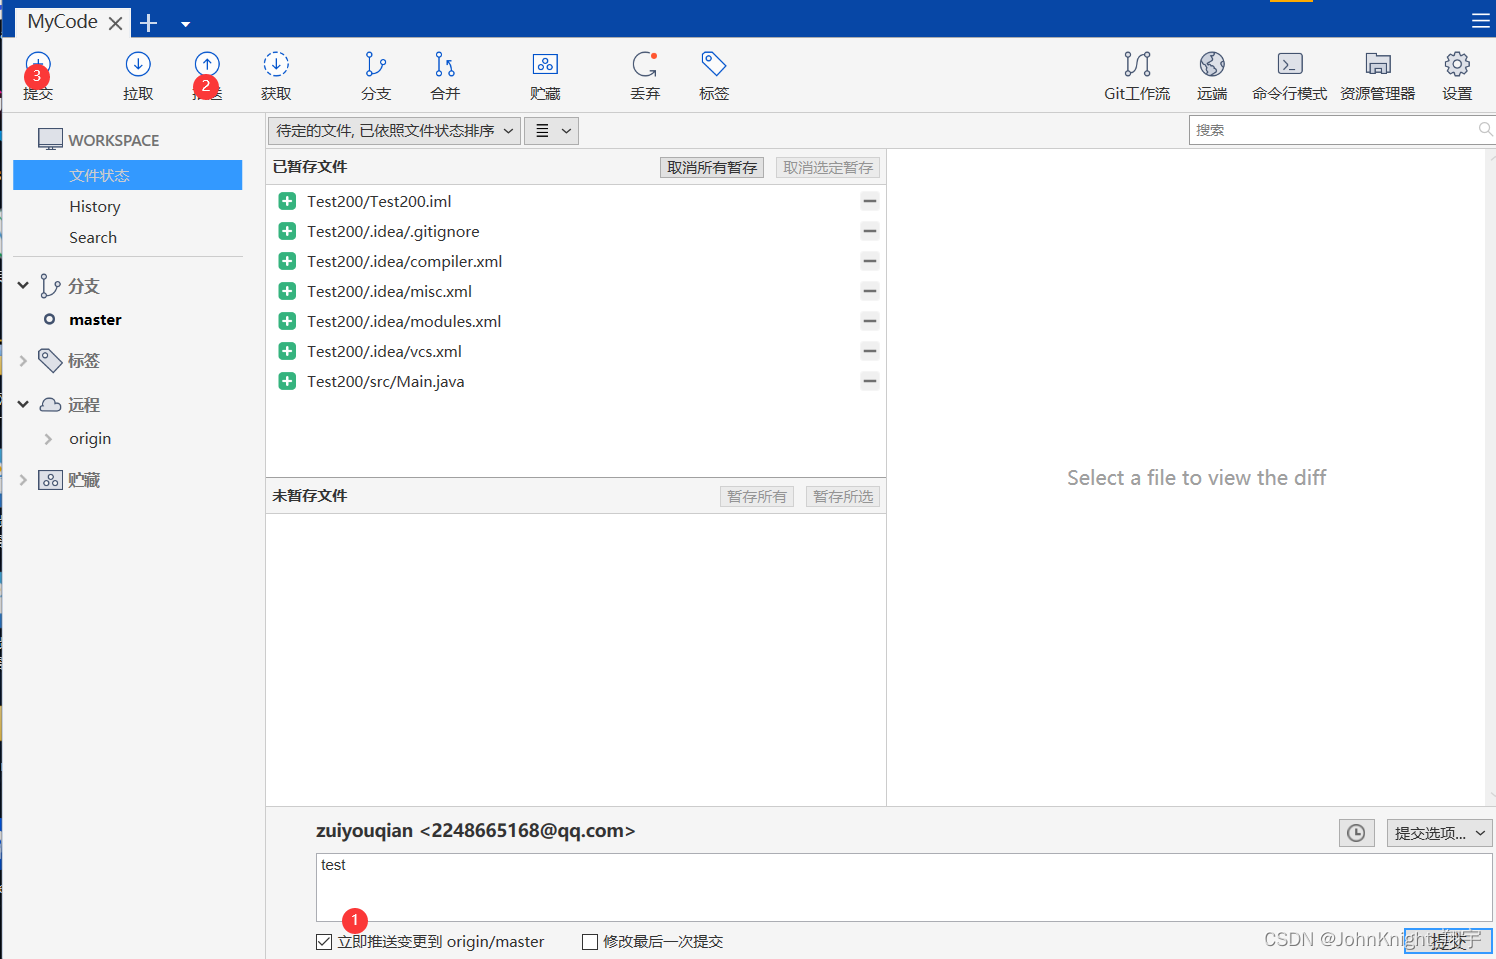The height and width of the screenshot is (959, 1496).
Task: Add a new tab with plus icon
Action: pyautogui.click(x=149, y=22)
